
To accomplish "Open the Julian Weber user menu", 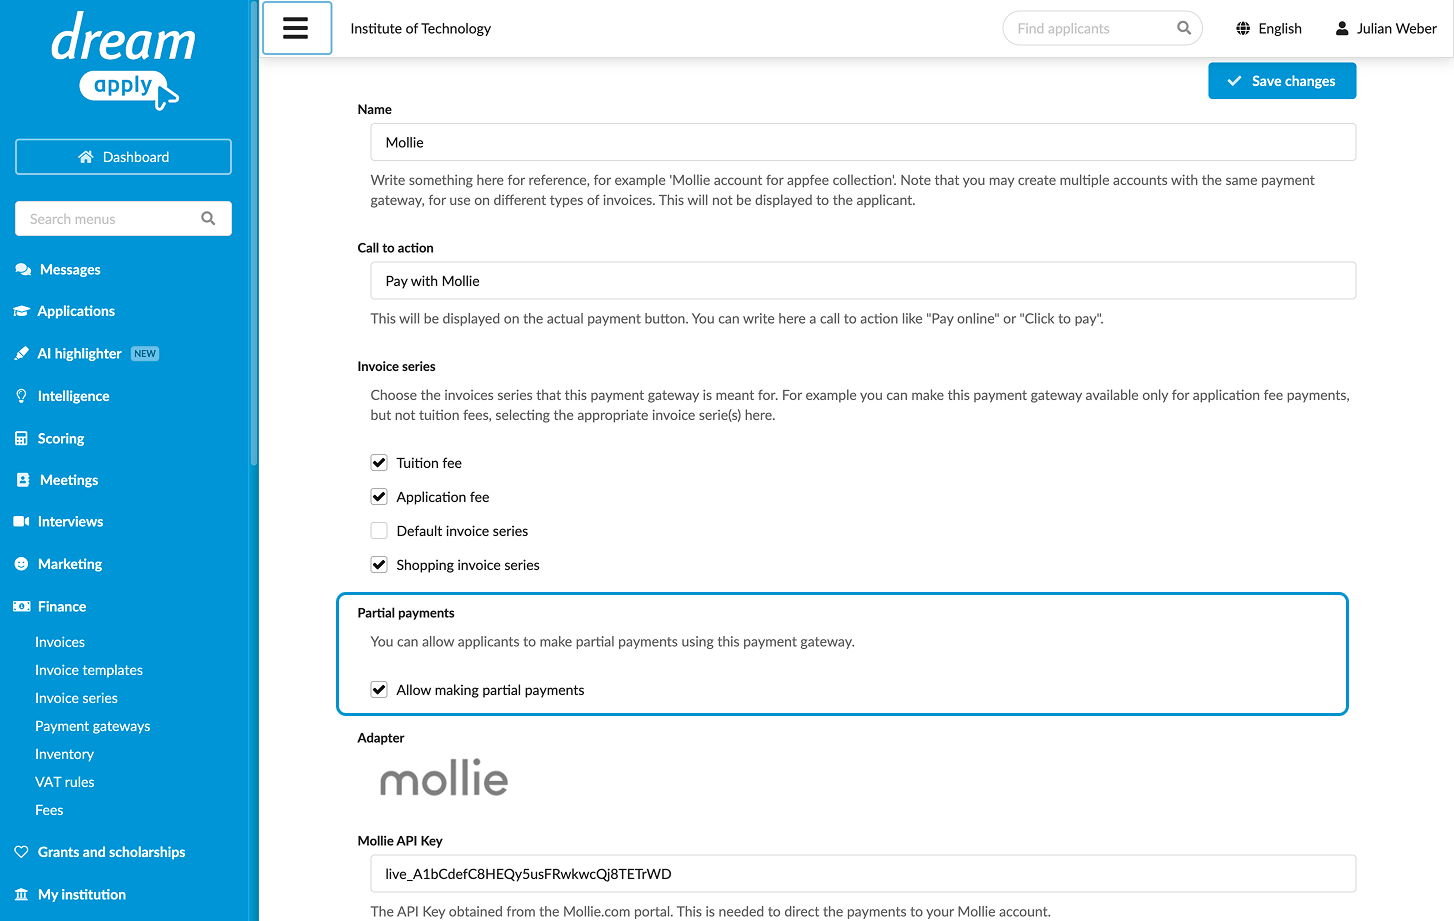I will point(1386,28).
